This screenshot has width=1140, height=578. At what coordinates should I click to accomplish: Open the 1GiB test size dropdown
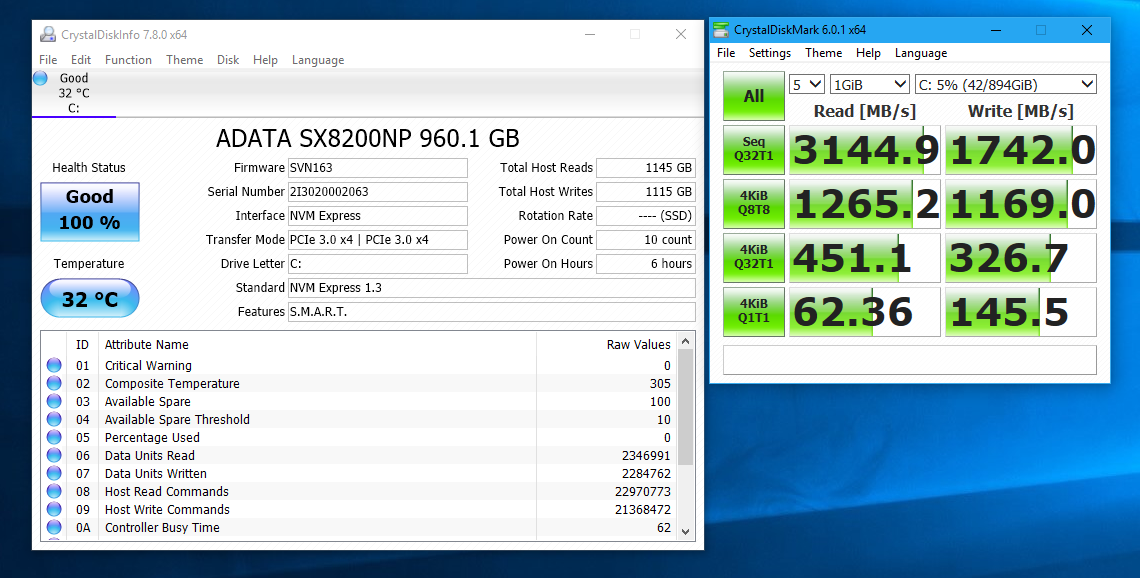[x=870, y=84]
